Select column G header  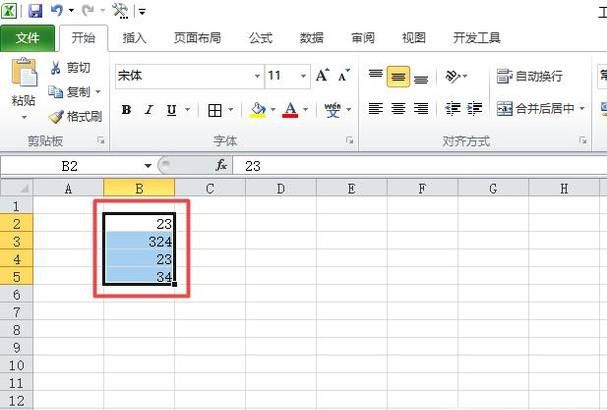(493, 189)
